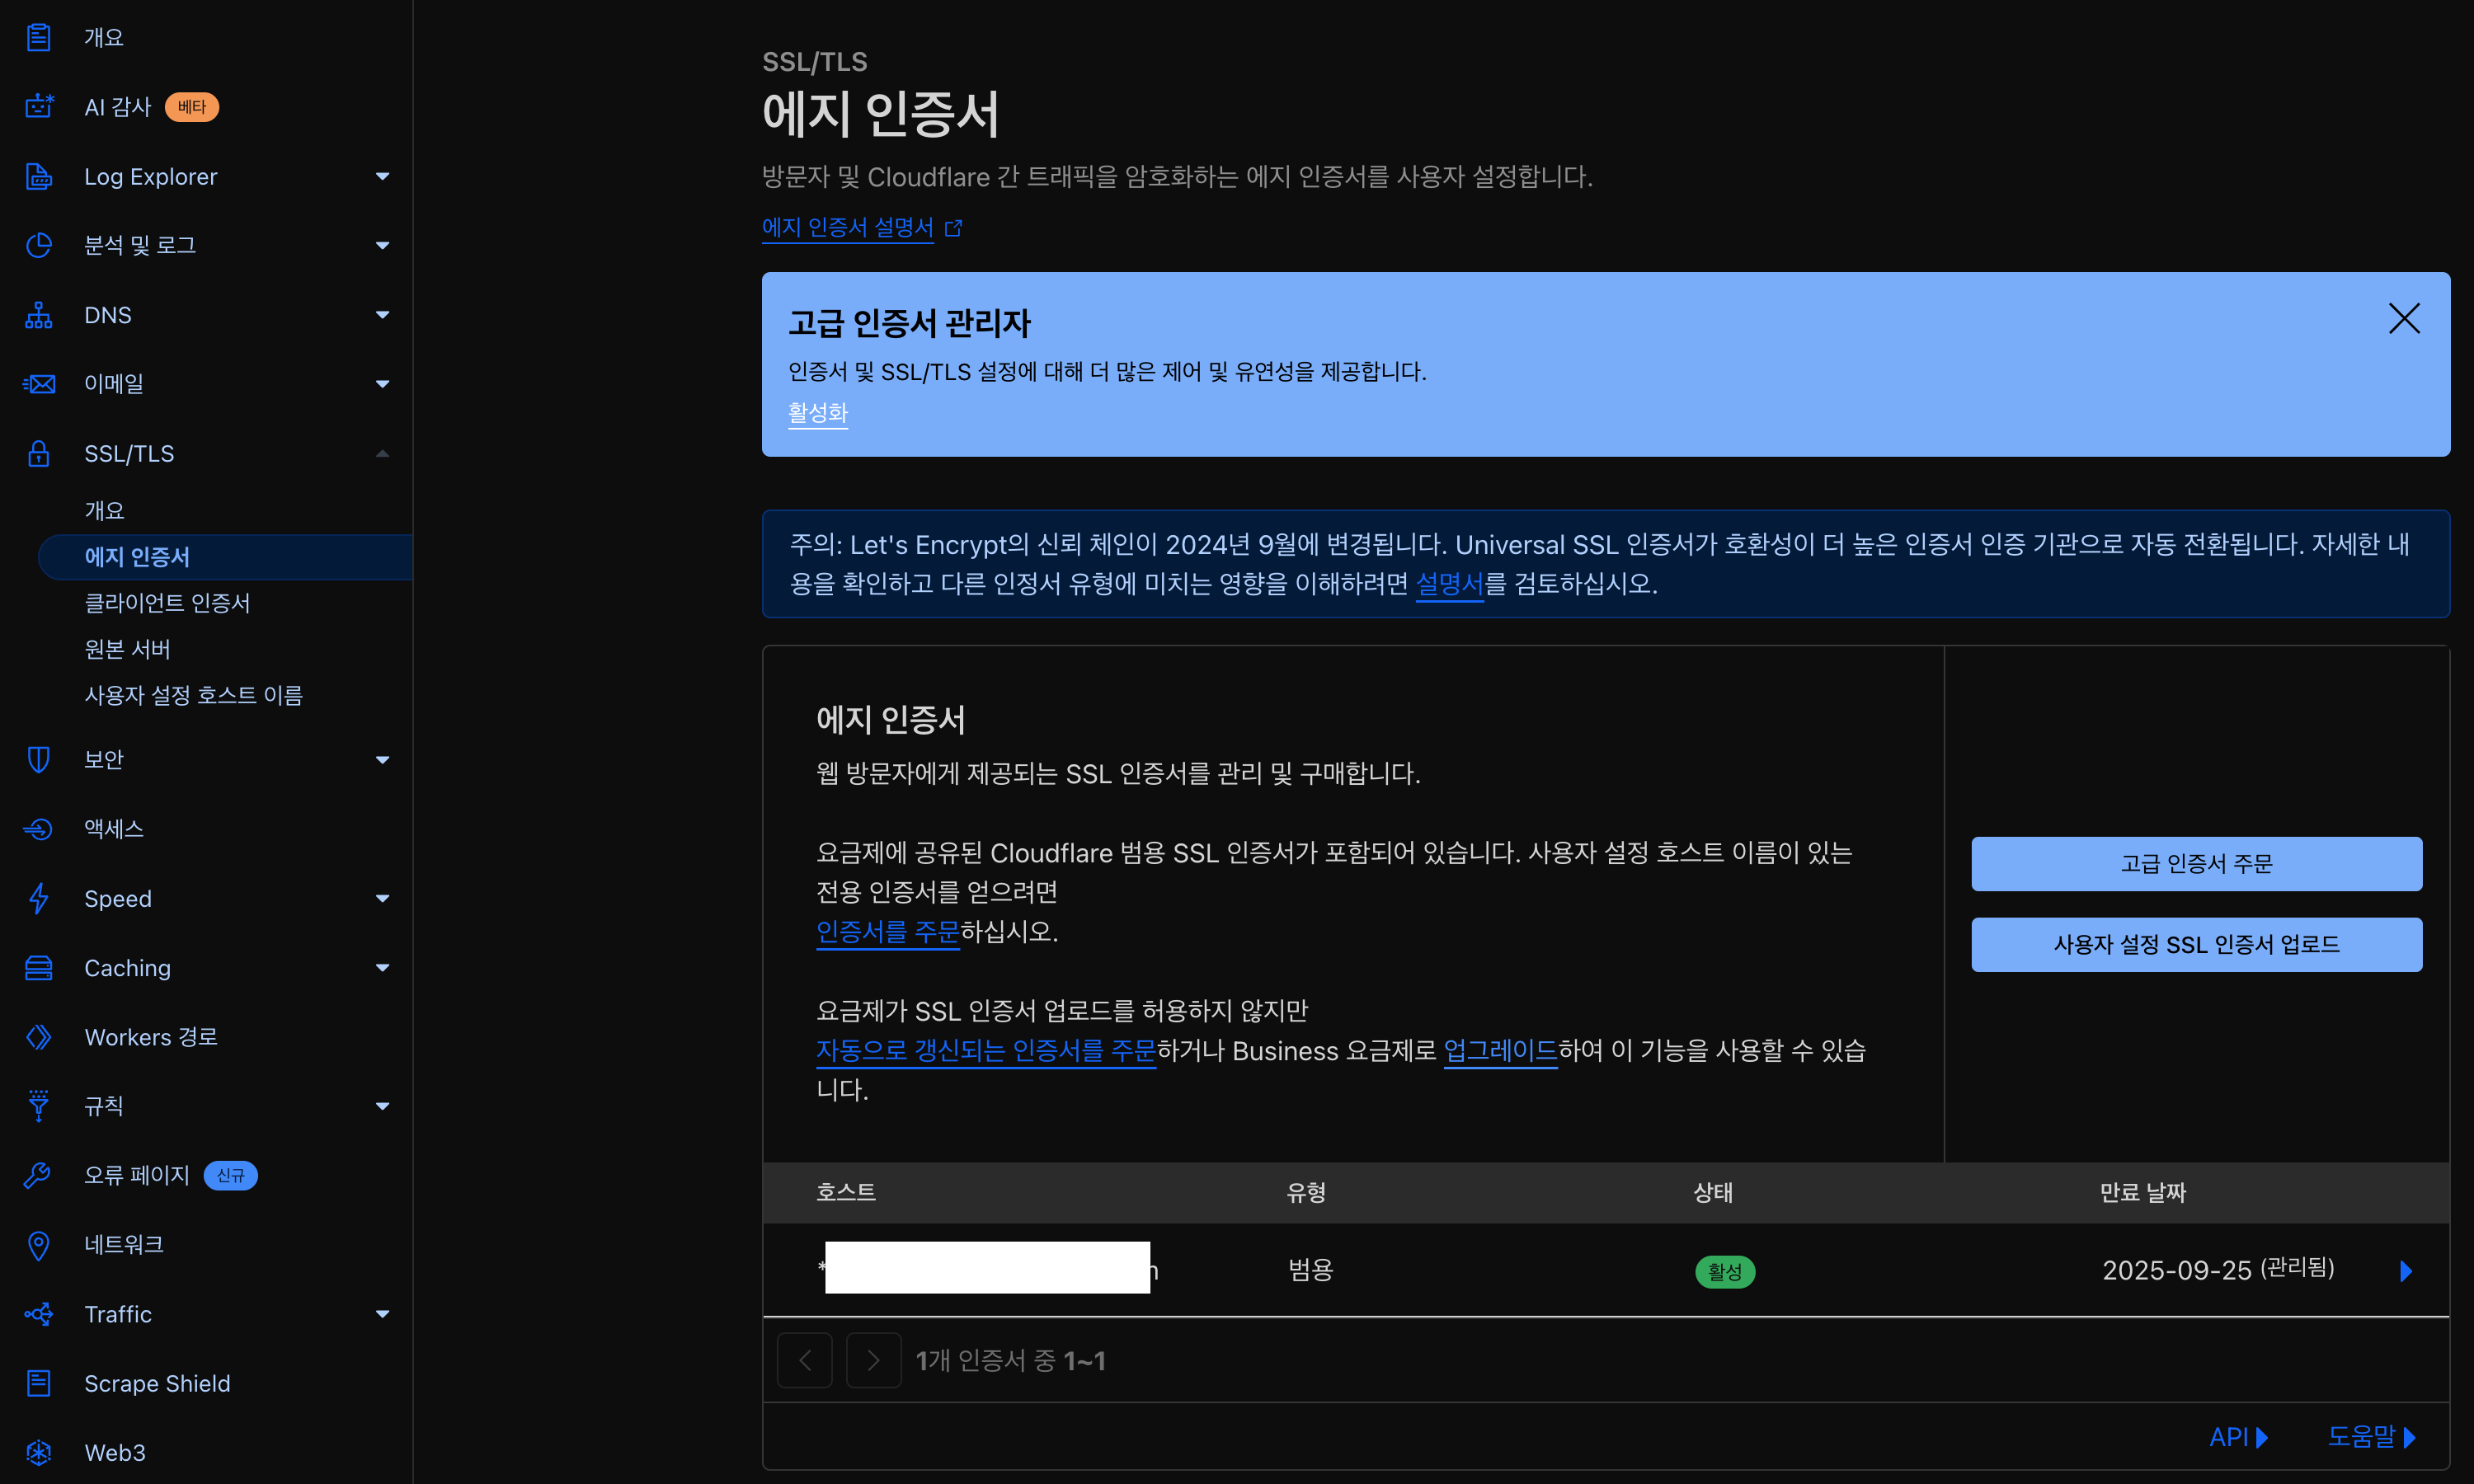Viewport: 2474px width, 1484px height.
Task: Open 사용자 설정 호스트 이름 submenu item
Action: pos(193,695)
